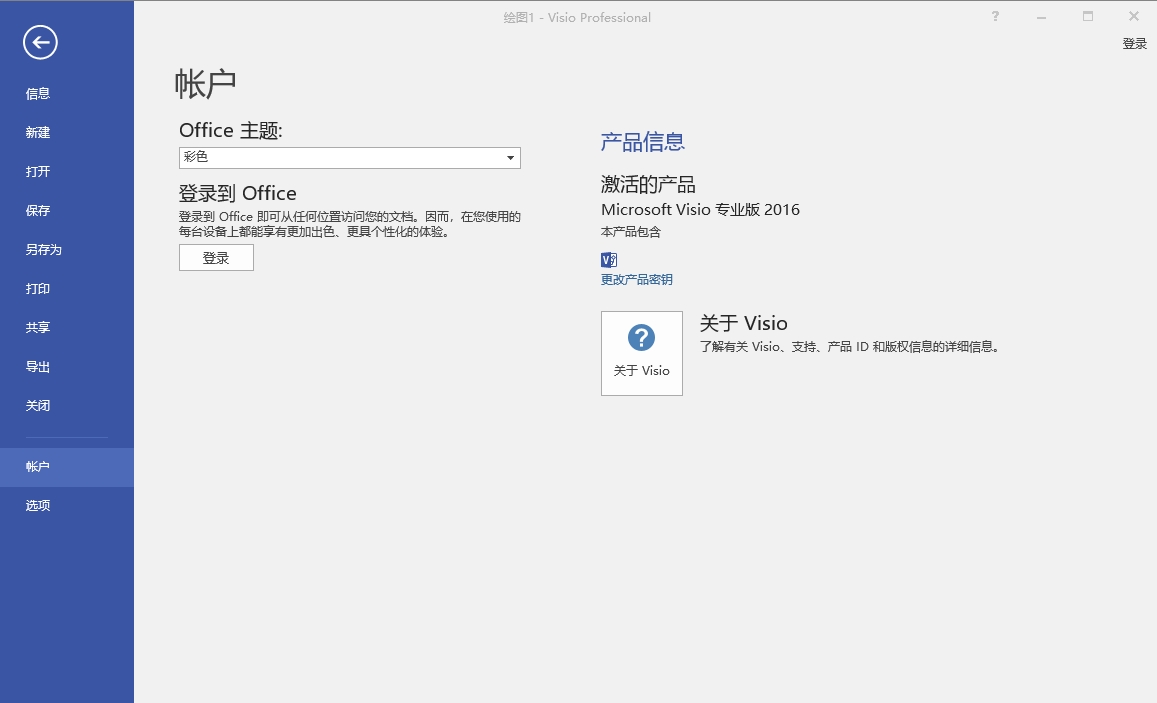Click the back arrow icon
This screenshot has height=703, width=1157.
tap(41, 42)
